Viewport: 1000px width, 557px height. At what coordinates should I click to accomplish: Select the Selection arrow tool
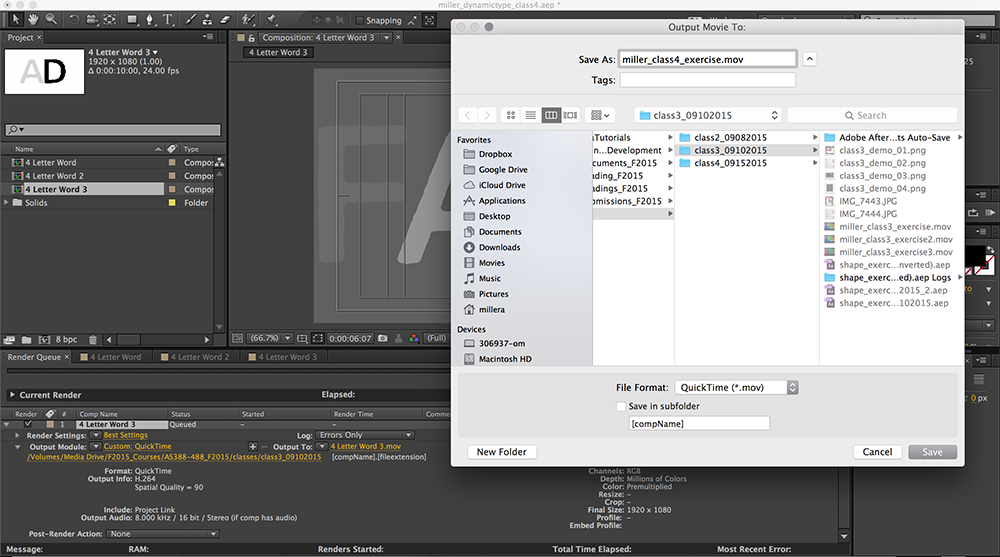[16, 19]
